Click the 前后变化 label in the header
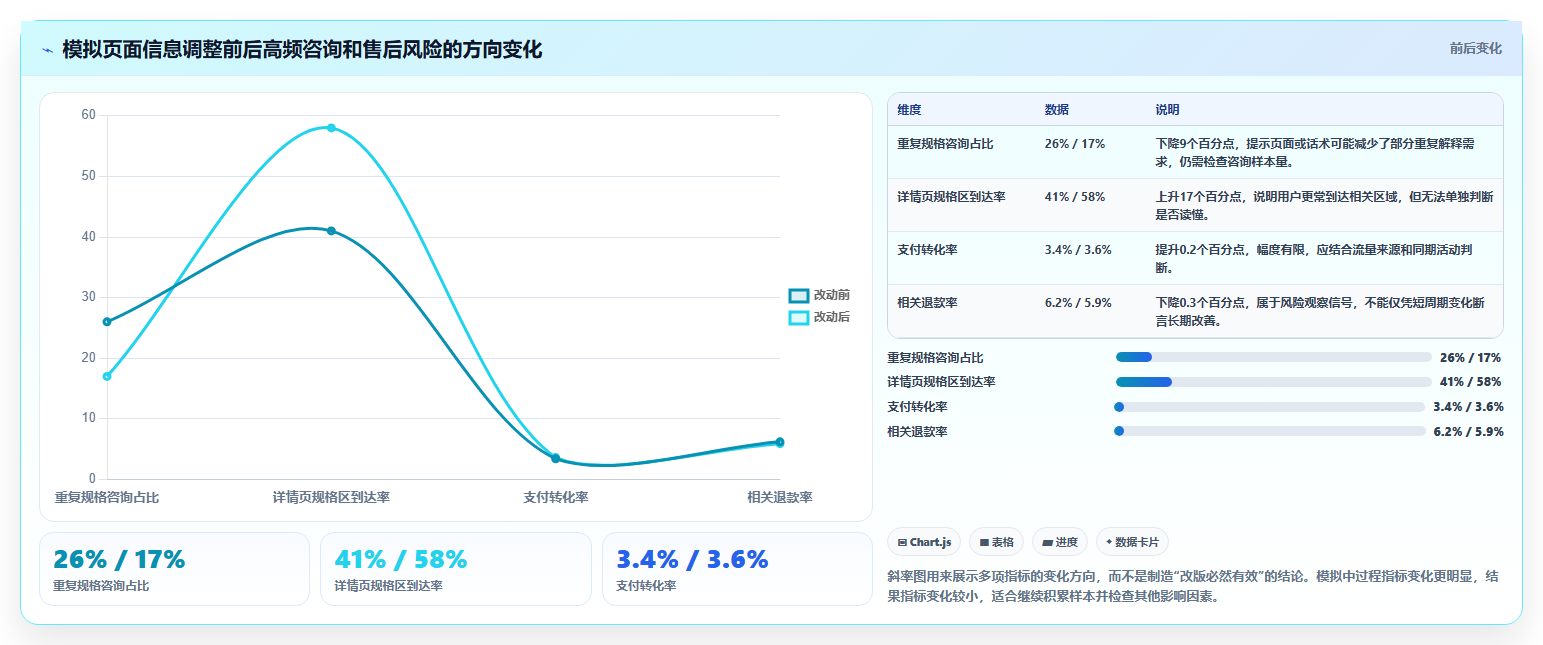The image size is (1543, 645). 1475,48
